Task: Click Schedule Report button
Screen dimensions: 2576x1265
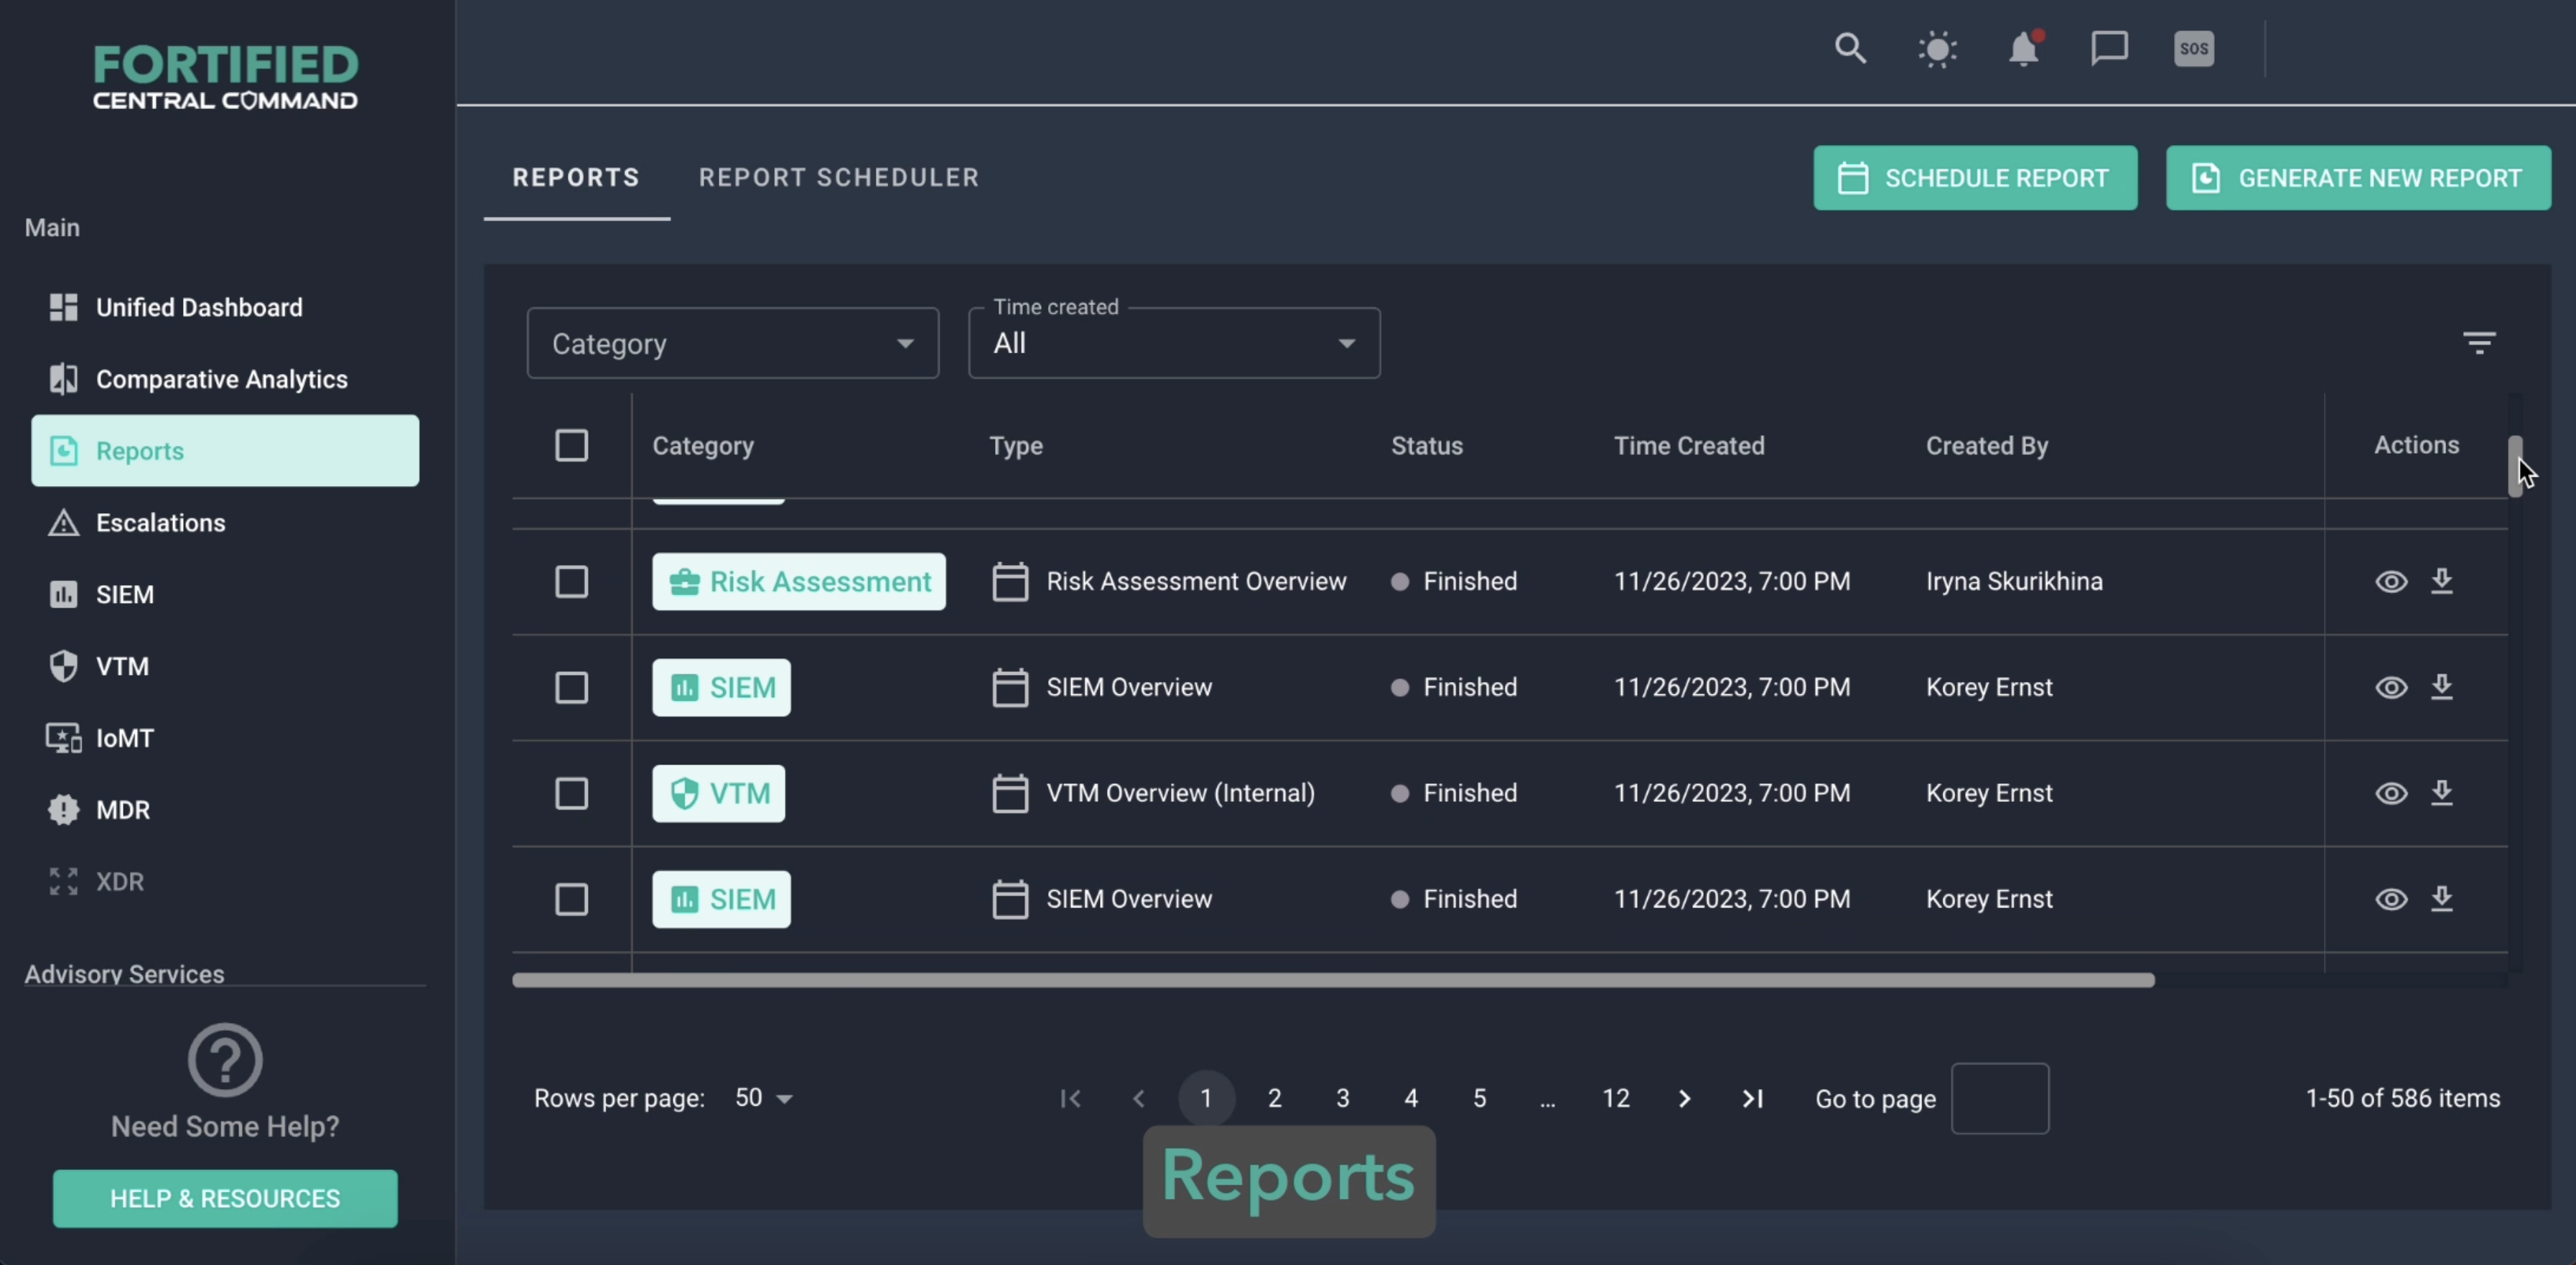Action: tap(1975, 178)
